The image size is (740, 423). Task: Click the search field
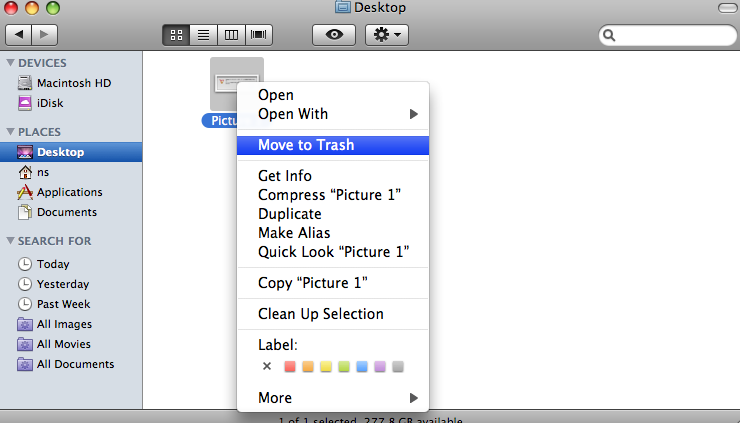[x=668, y=36]
